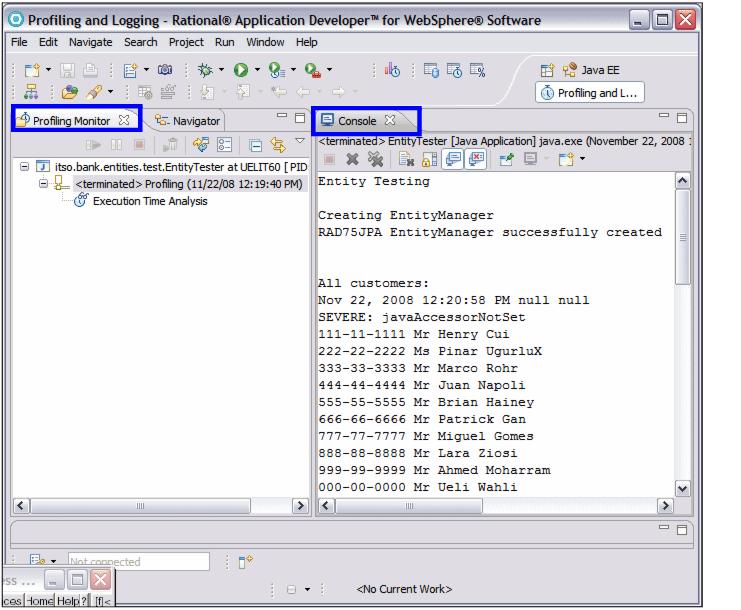Click the checklist icon in Profiling Monitor toolbar

point(224,145)
